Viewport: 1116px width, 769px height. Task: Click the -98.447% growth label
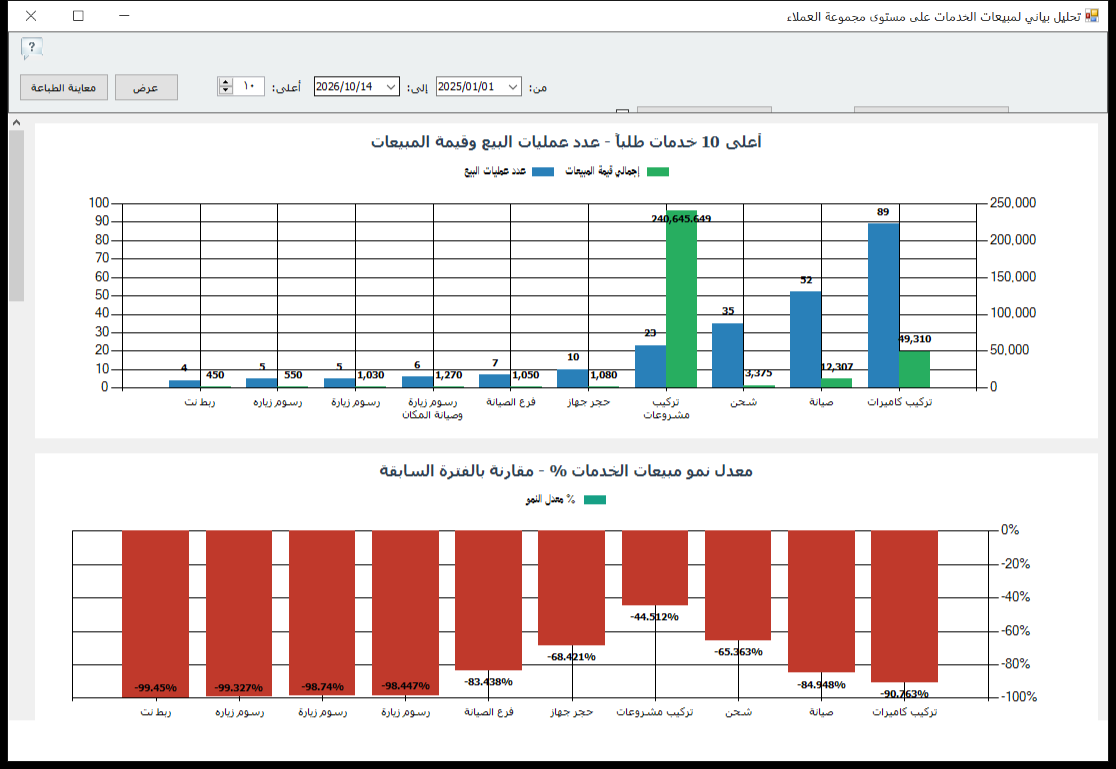click(406, 686)
